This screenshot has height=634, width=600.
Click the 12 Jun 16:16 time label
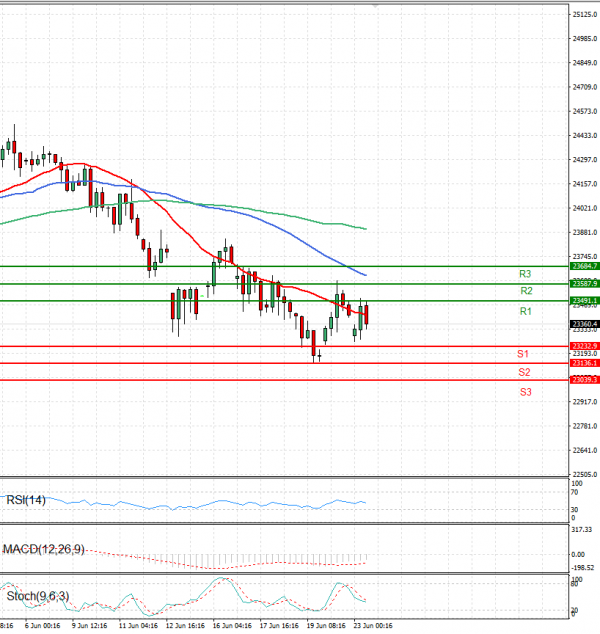[185, 626]
